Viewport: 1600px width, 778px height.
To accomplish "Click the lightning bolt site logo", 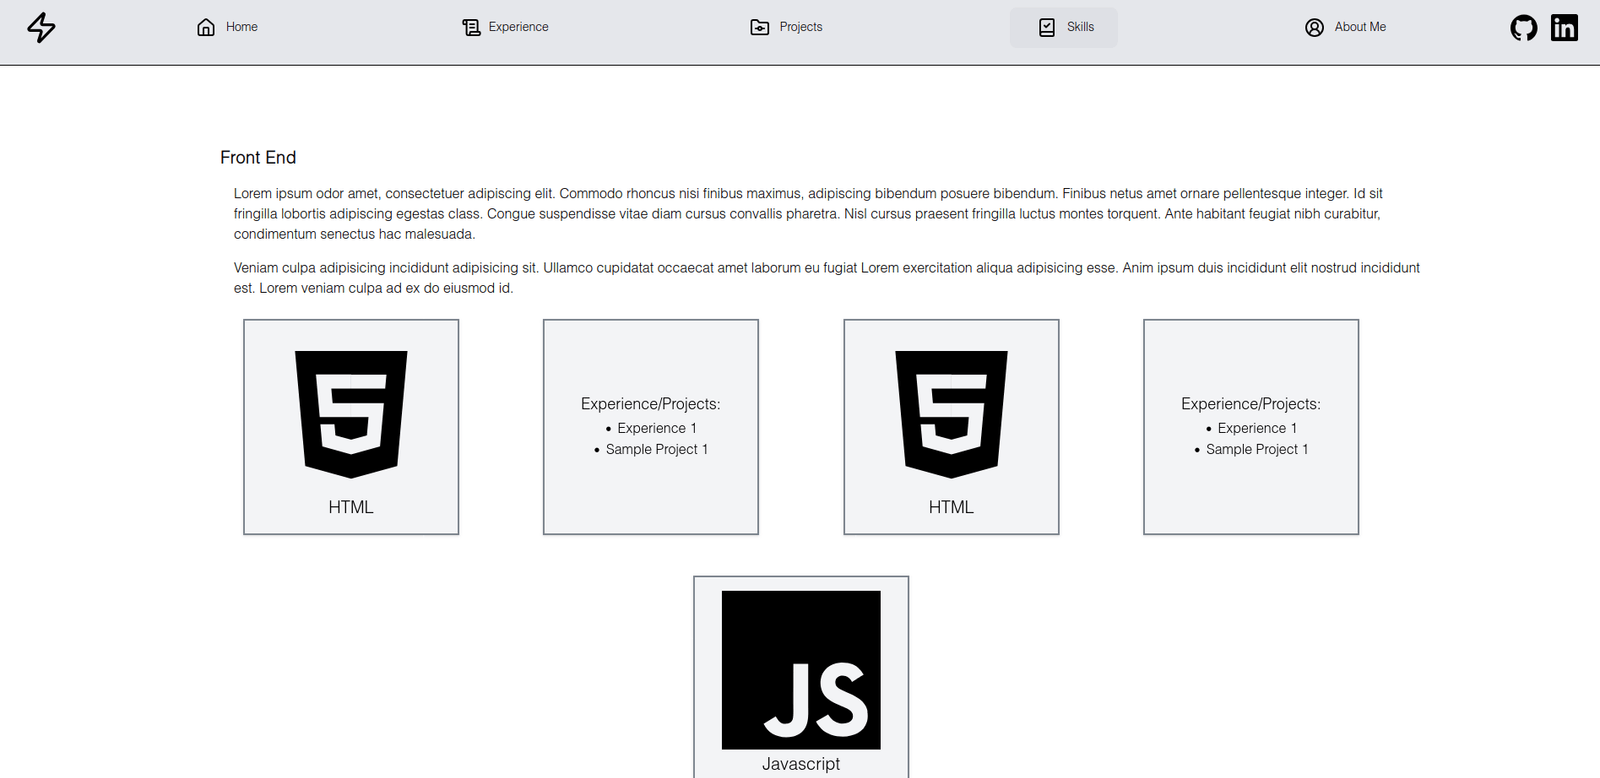I will pyautogui.click(x=41, y=27).
